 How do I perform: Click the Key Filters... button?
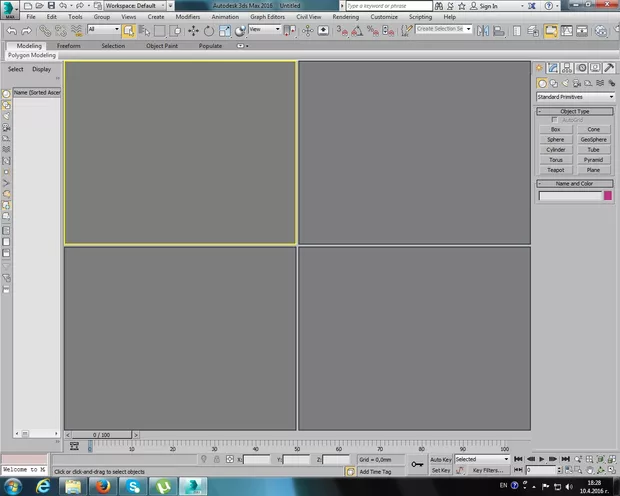pyautogui.click(x=487, y=470)
